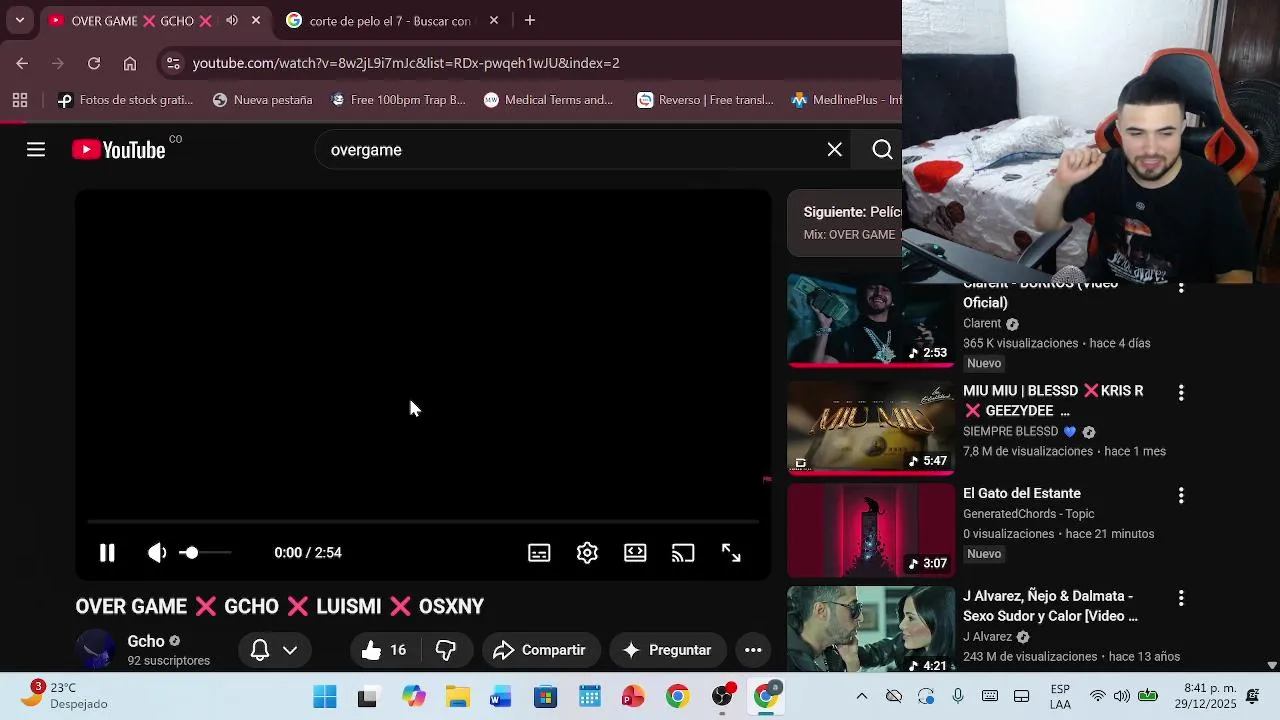
Task: Open Fotos de stock grati... bookmark
Action: tap(125, 100)
